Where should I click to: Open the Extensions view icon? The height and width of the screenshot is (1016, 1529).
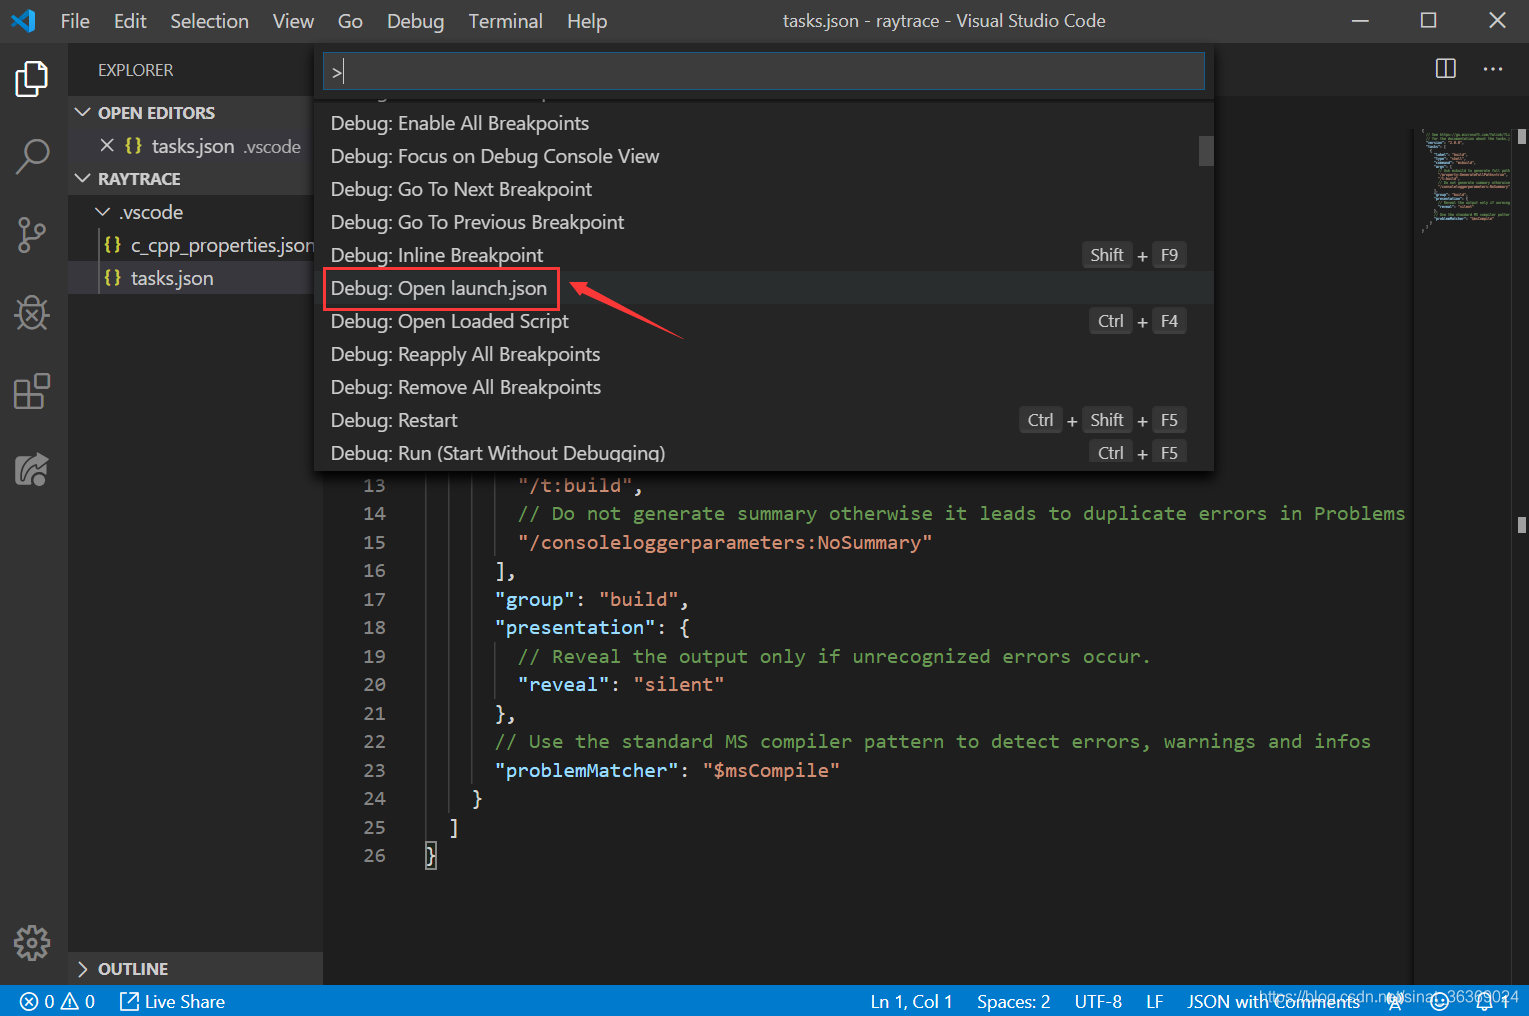[x=32, y=391]
